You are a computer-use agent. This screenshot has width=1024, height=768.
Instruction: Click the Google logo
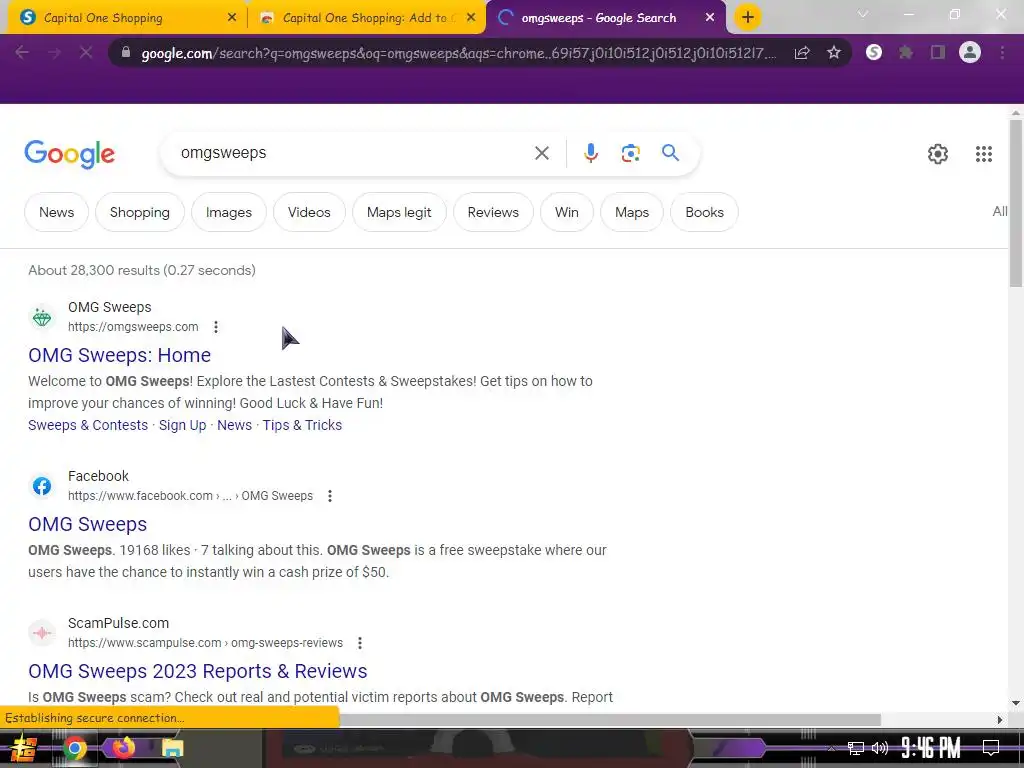click(69, 154)
